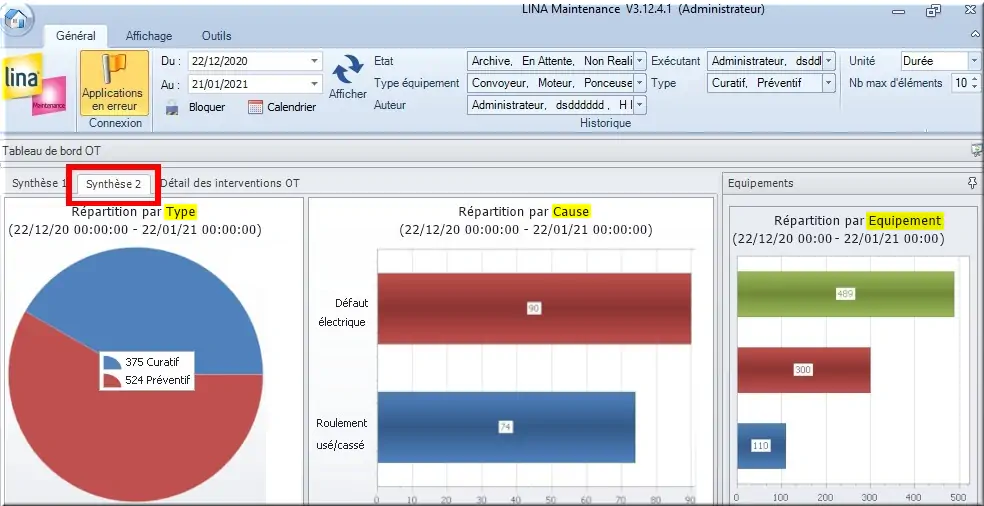Click the Répartition par Equipement chart title
The image size is (984, 506).
(x=858, y=220)
